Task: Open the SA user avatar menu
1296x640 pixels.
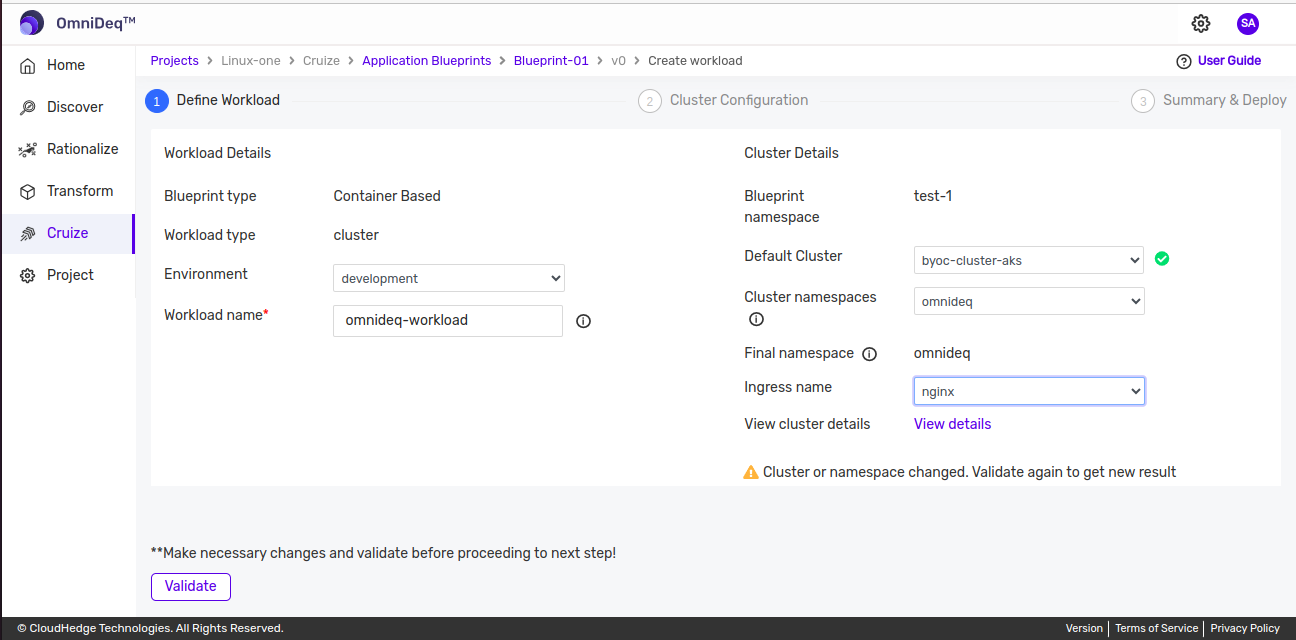Action: coord(1248,23)
